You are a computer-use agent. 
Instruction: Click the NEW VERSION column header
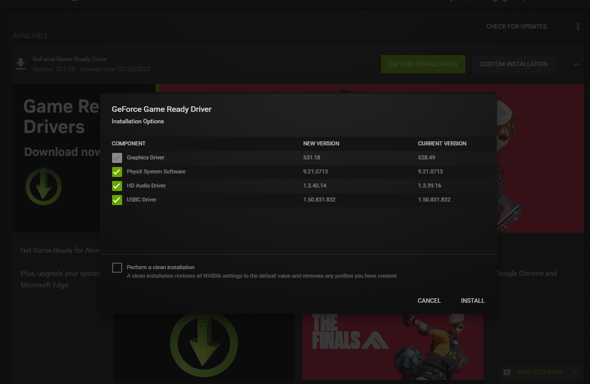click(321, 144)
